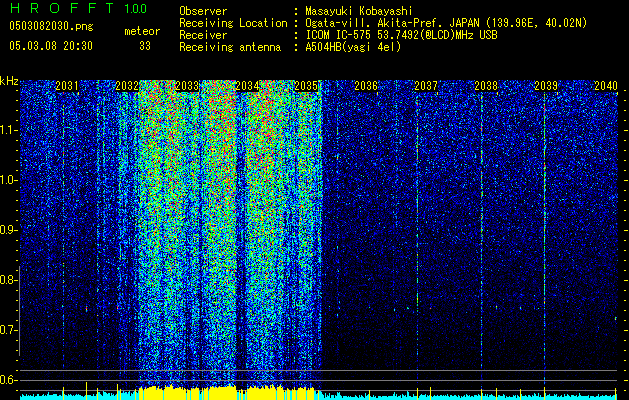Click time marker 2032

coord(127,86)
